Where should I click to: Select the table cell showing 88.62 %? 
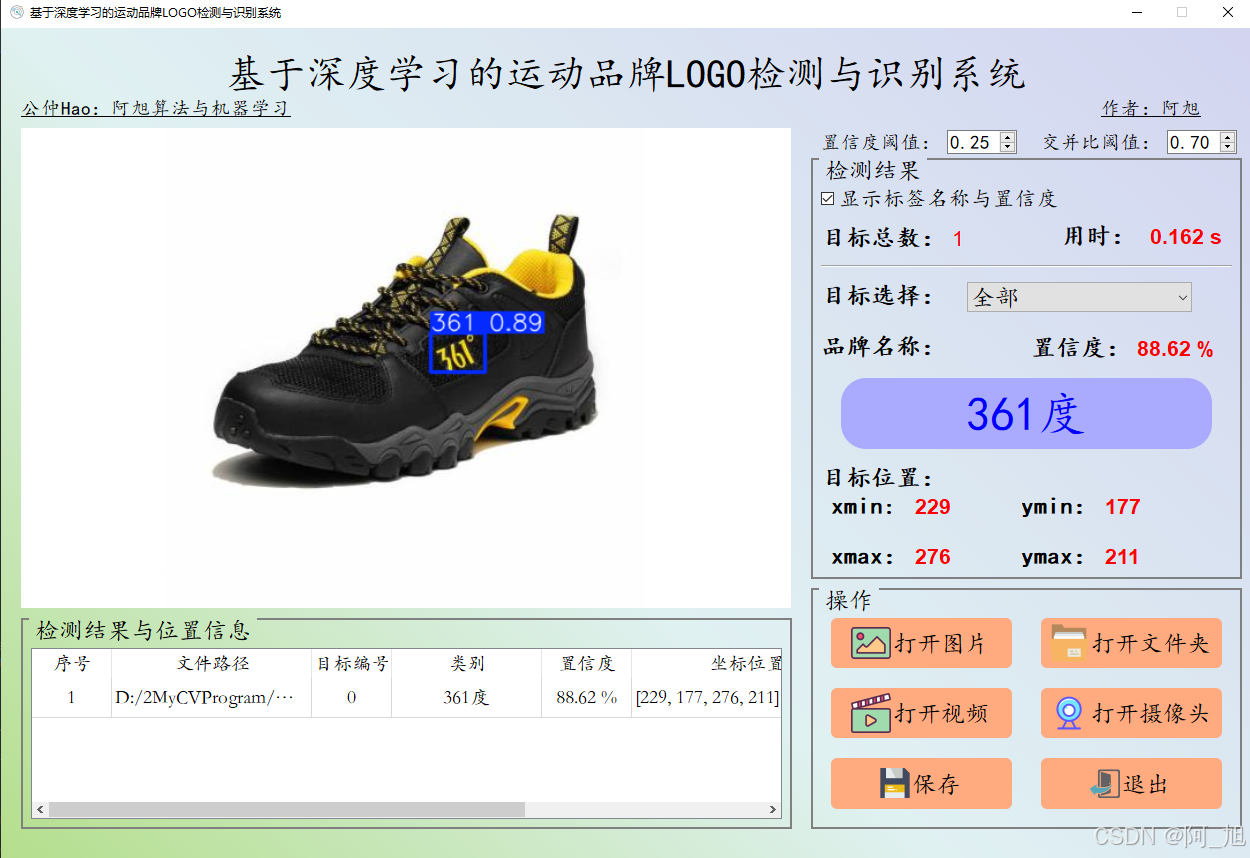coord(587,697)
